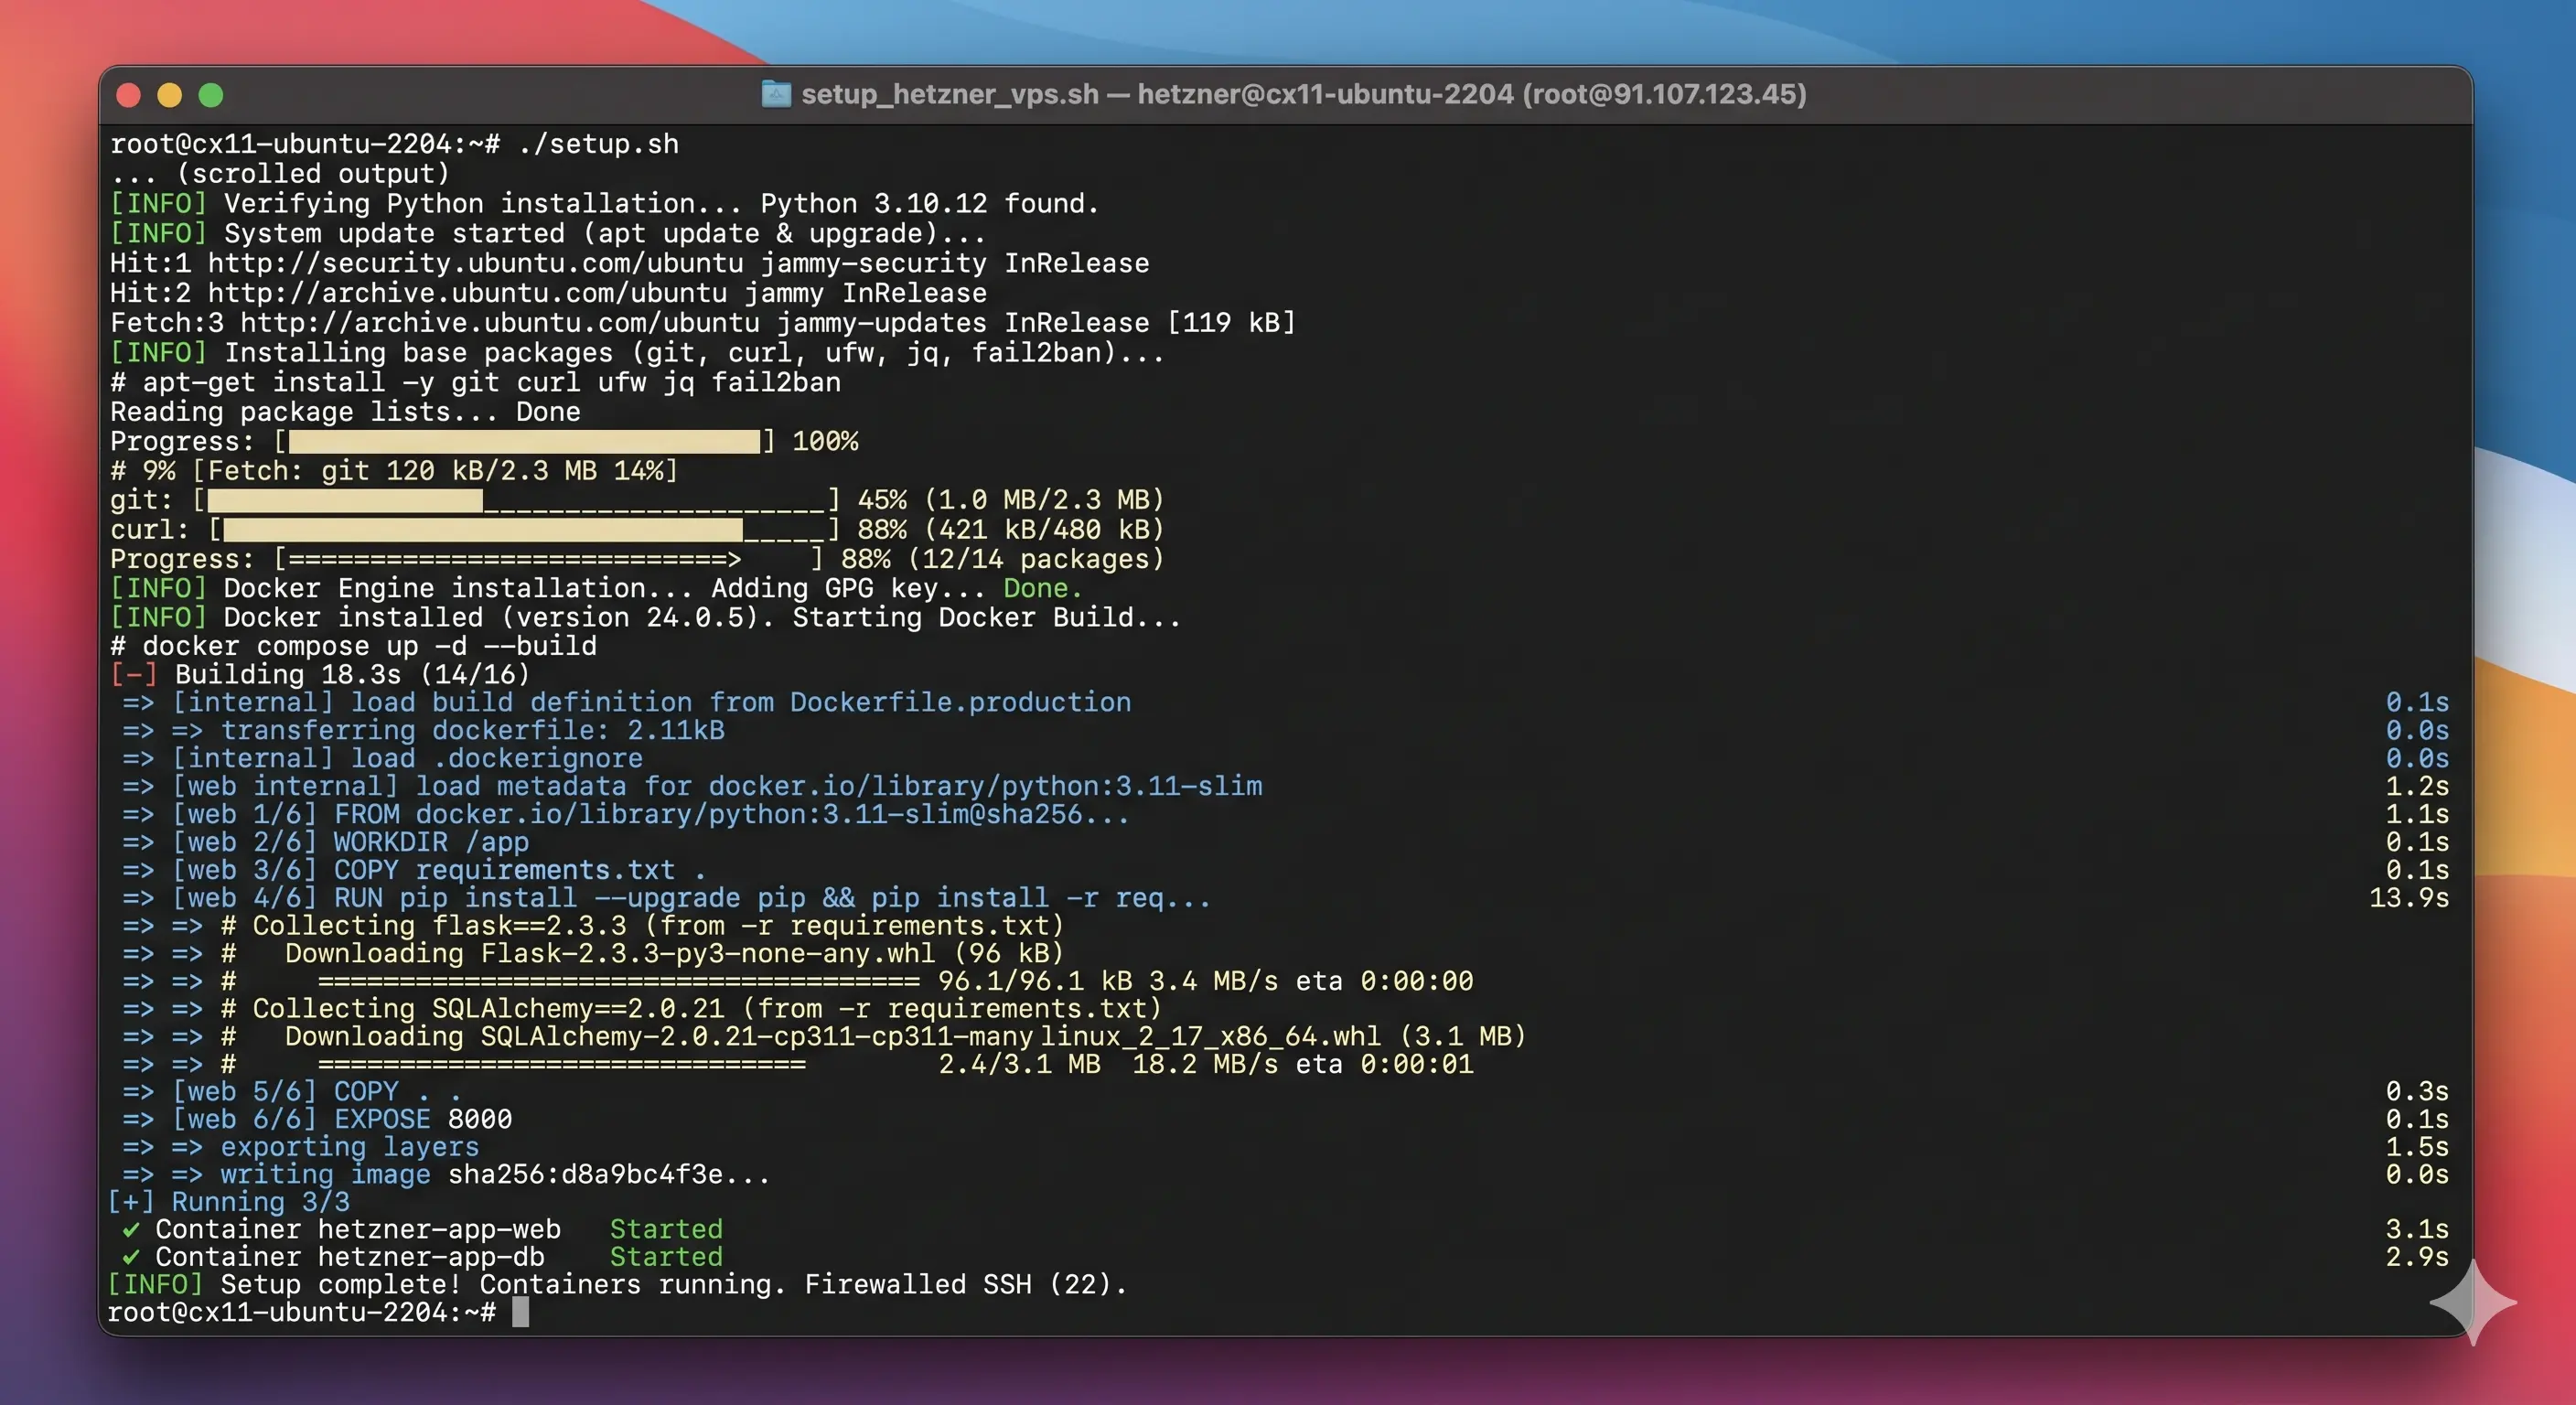Click the '[+] Running 3/3' line

point(230,1202)
